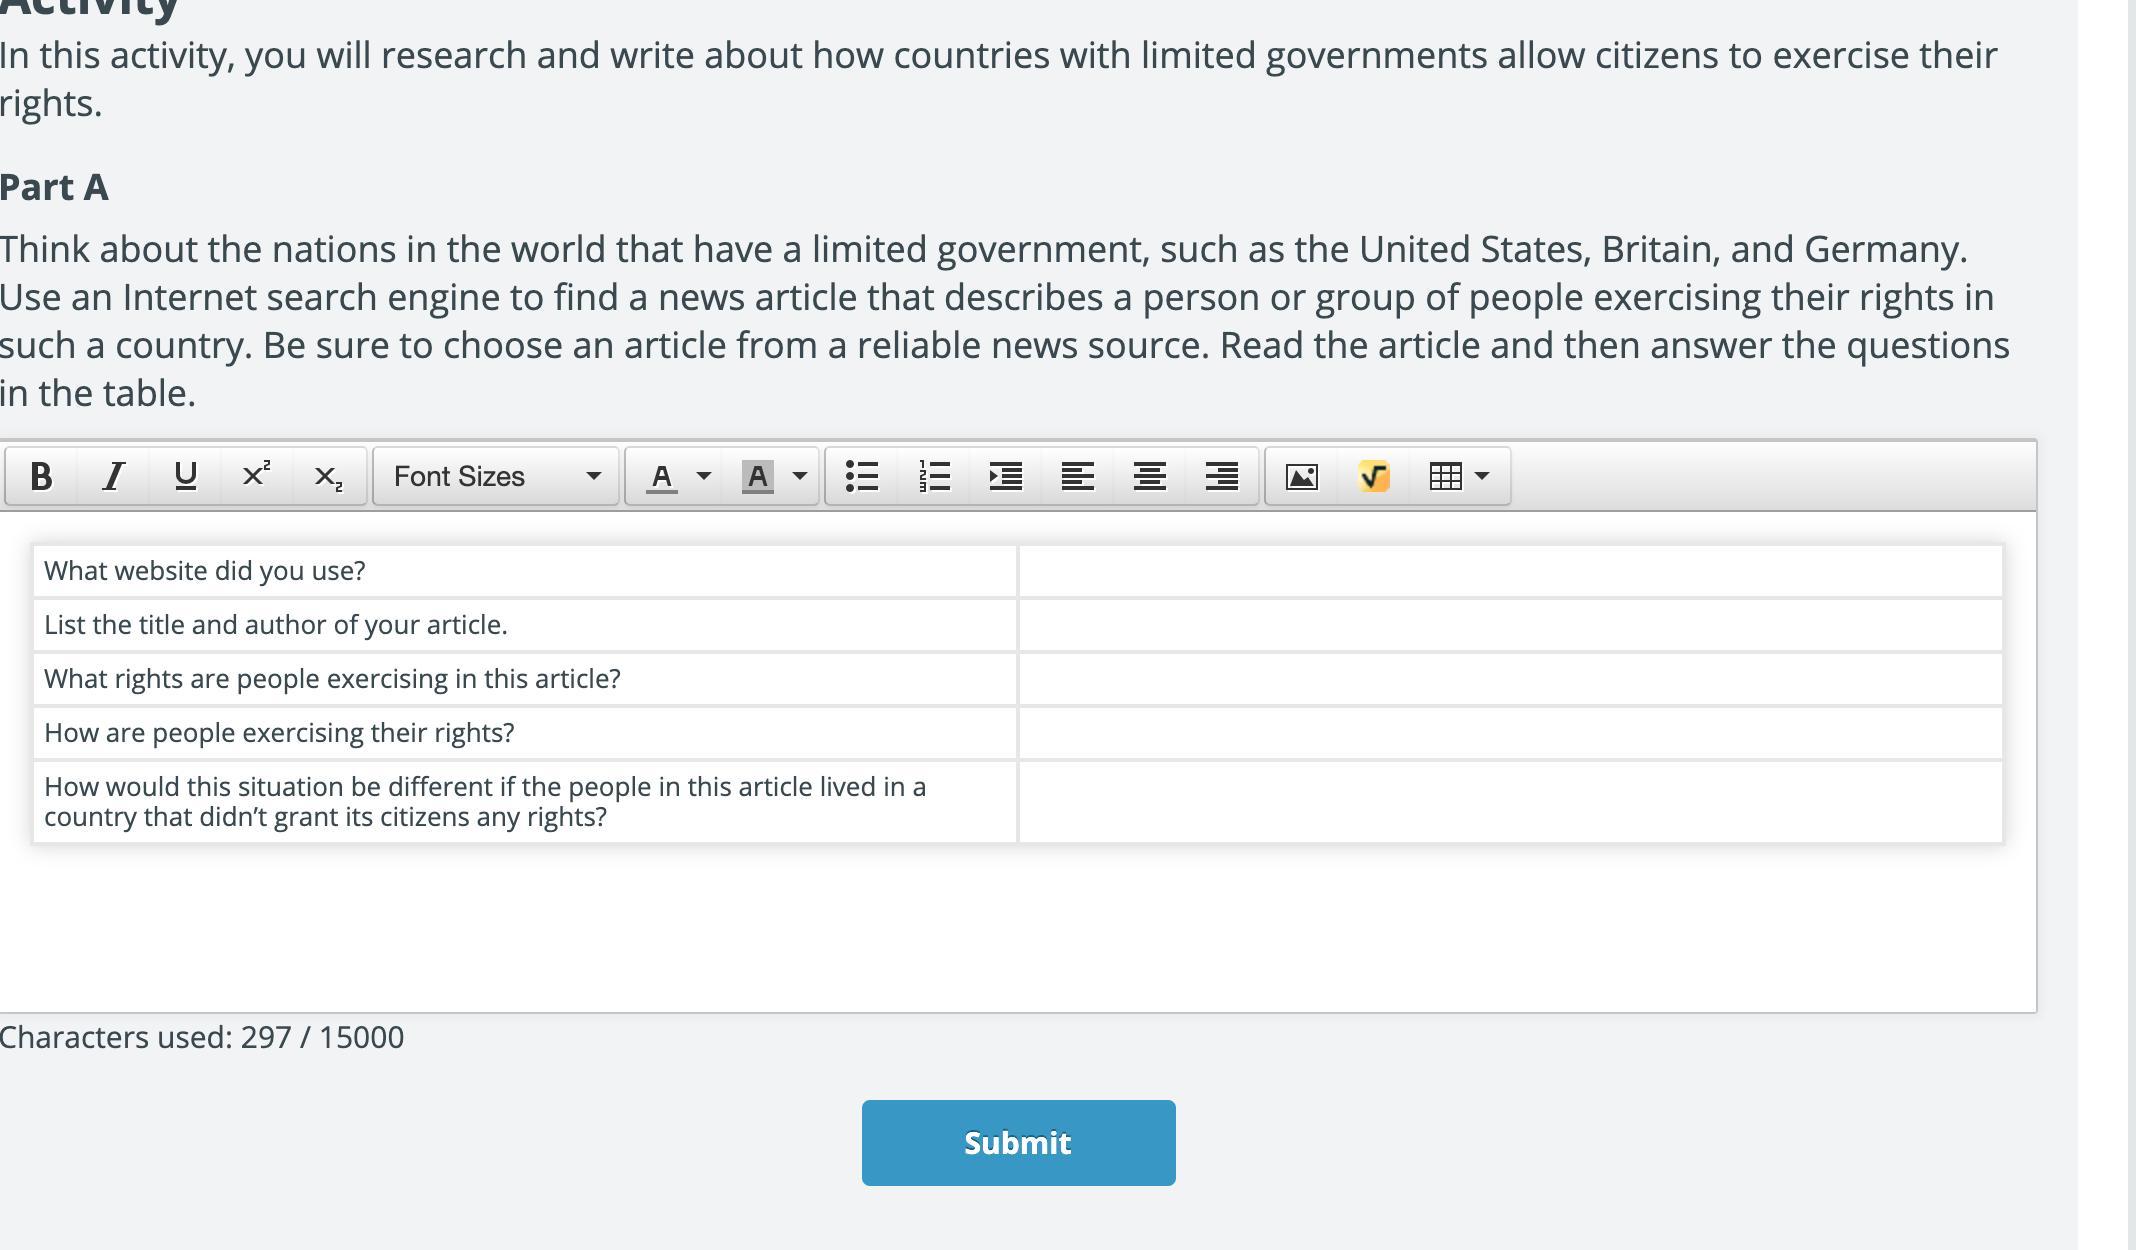Expand the background color picker arrow

(799, 477)
